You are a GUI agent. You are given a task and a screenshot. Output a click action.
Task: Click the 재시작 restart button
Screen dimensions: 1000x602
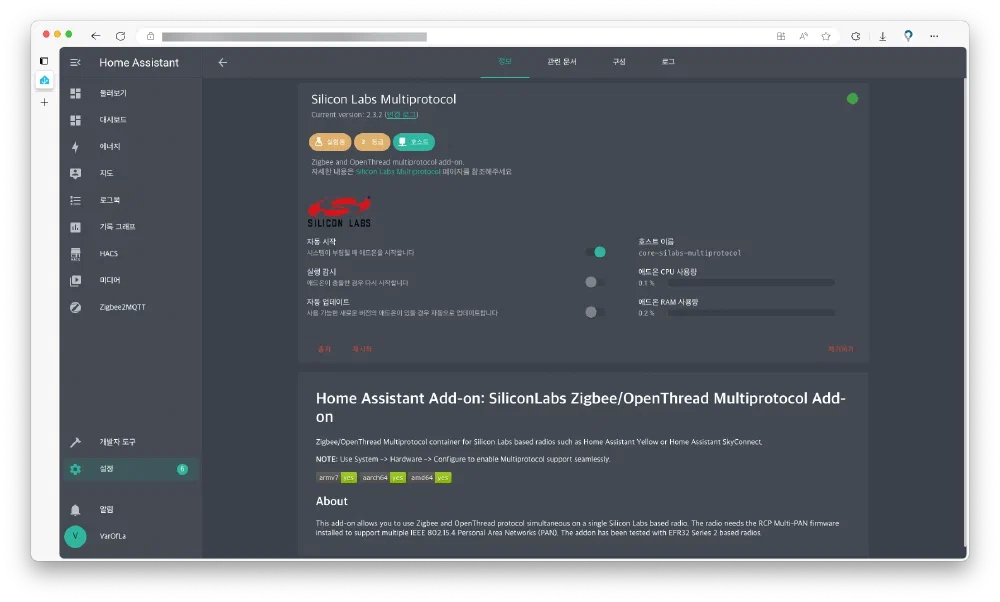click(361, 349)
